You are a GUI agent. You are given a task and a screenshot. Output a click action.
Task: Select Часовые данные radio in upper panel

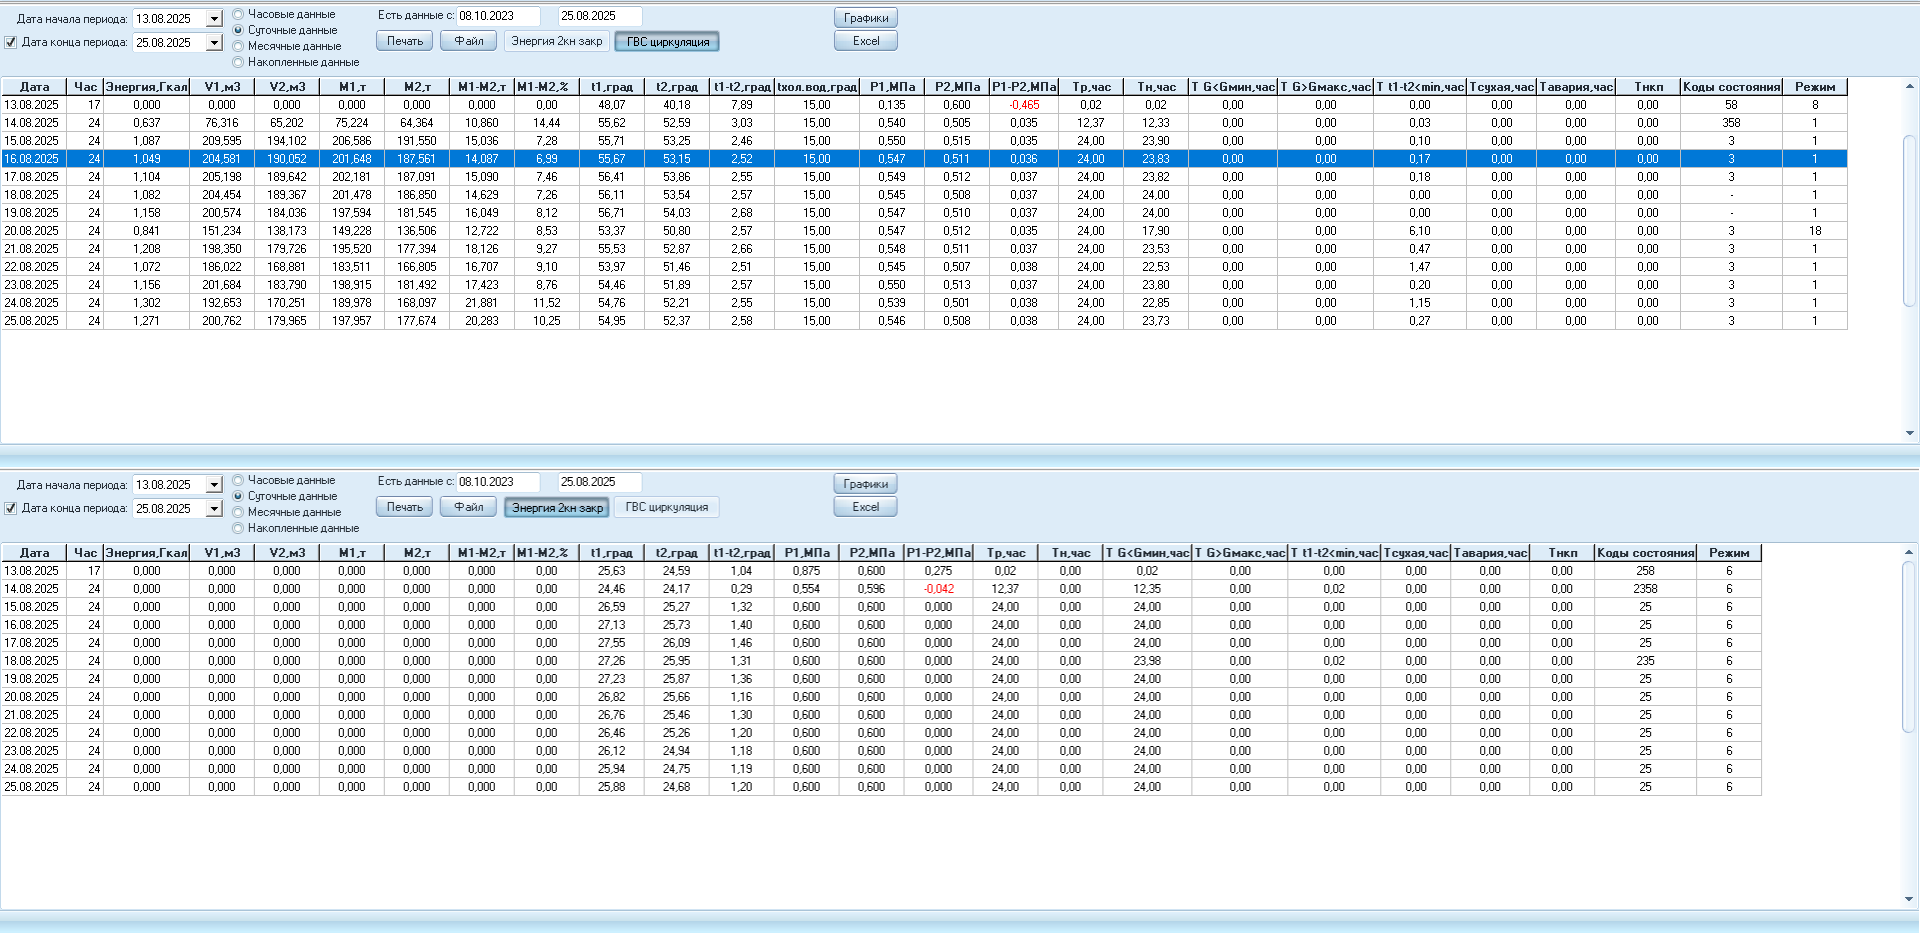(x=238, y=14)
